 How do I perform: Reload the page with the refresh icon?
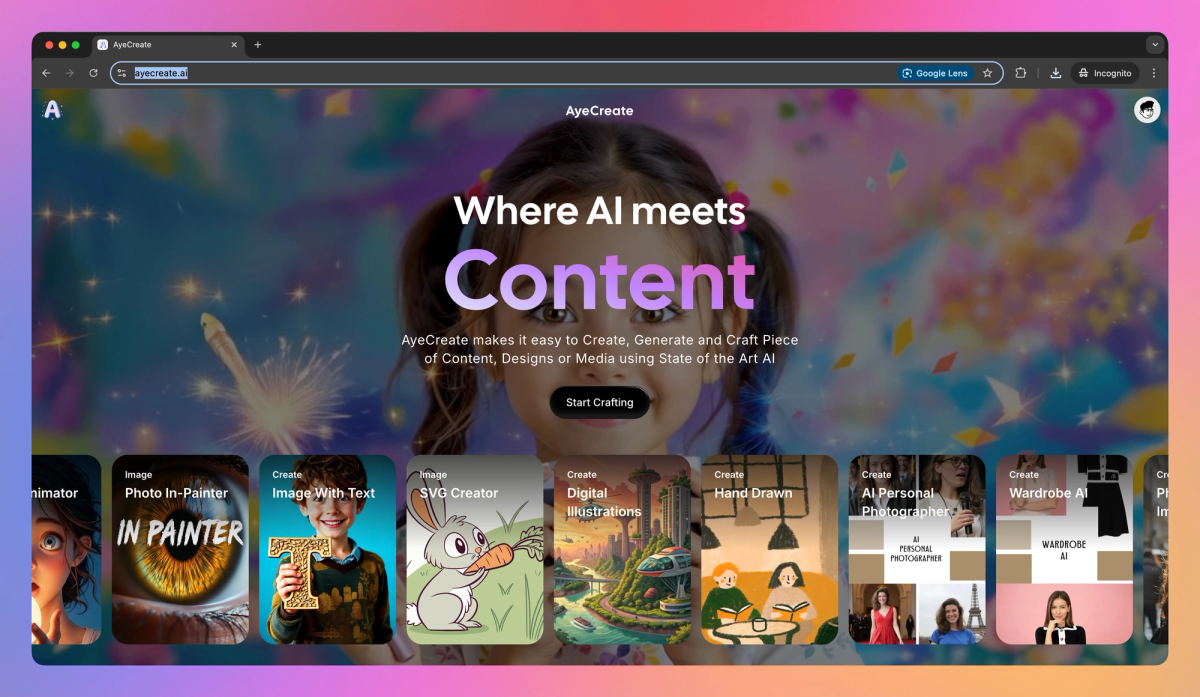pyautogui.click(x=94, y=72)
